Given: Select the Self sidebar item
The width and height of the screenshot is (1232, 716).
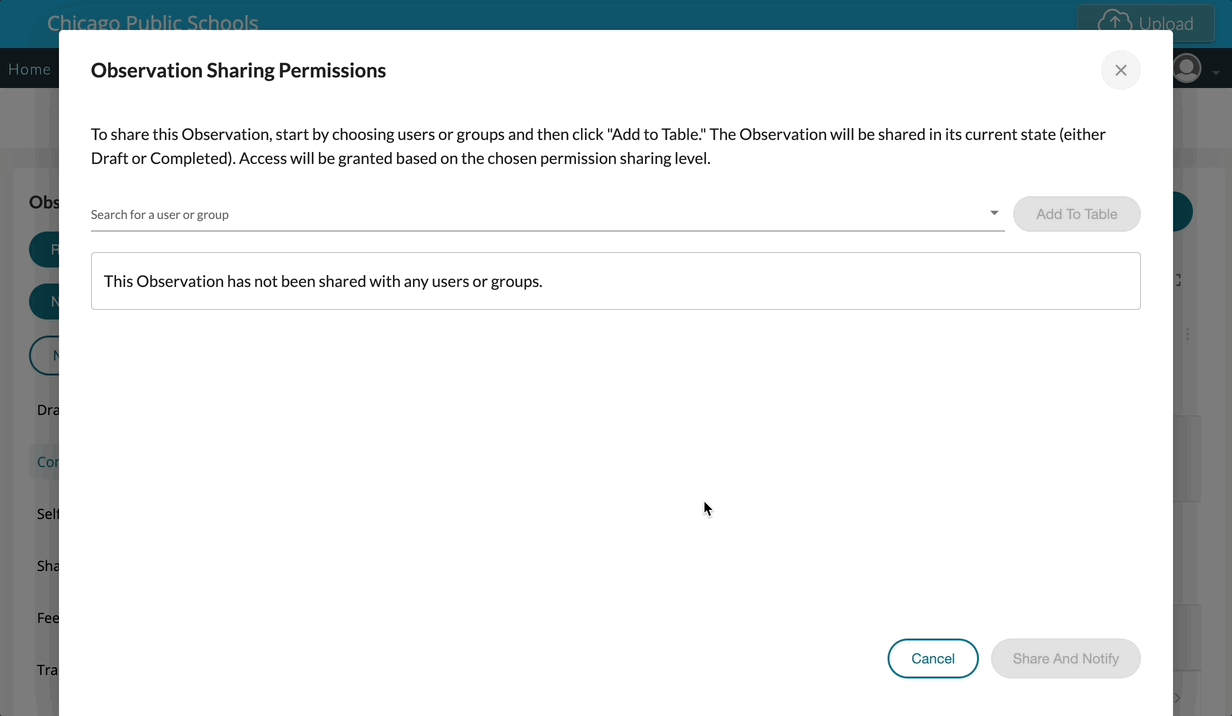Looking at the screenshot, I should pos(47,514).
